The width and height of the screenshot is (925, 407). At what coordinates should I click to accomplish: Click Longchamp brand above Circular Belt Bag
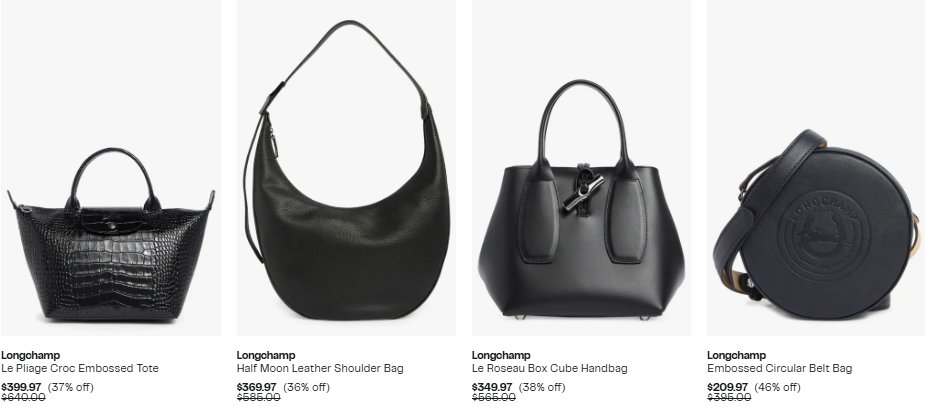coord(736,355)
